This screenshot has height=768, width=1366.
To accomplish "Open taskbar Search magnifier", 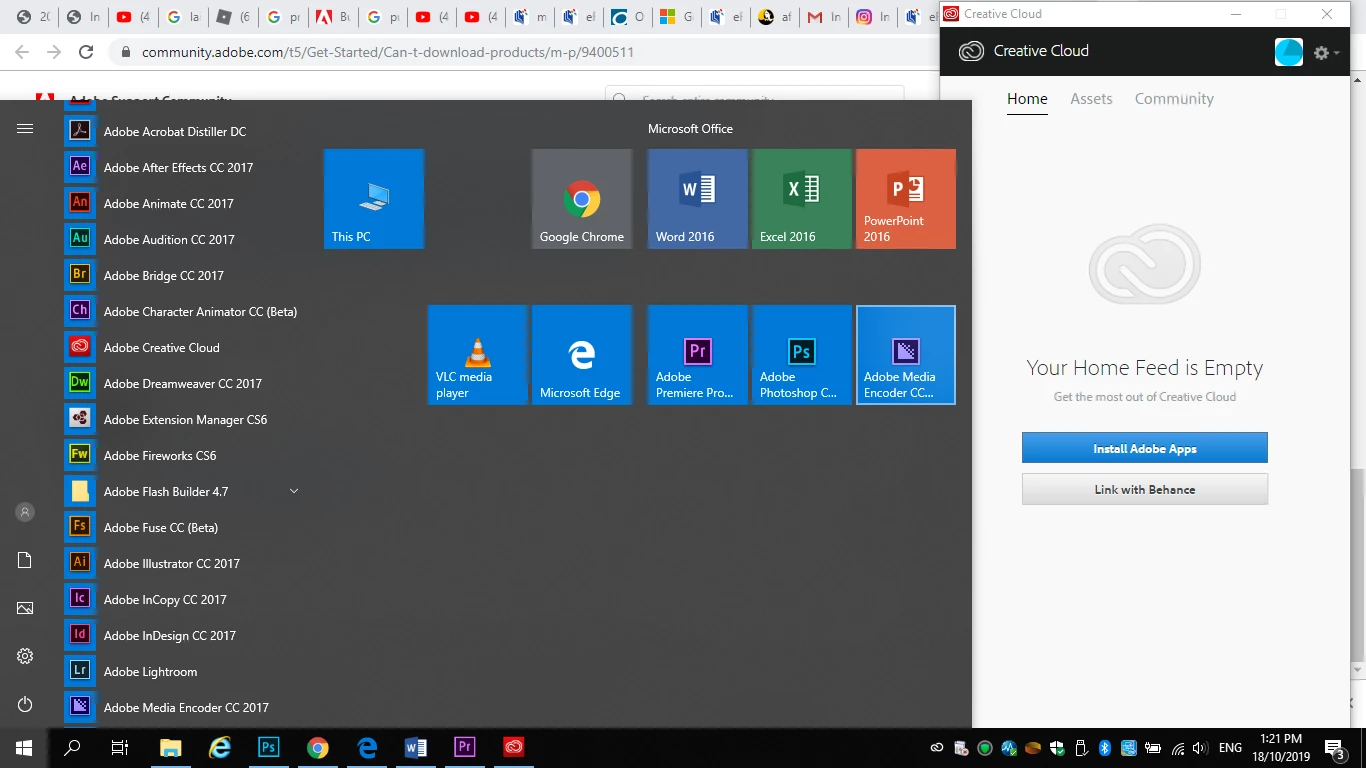I will pos(72,747).
